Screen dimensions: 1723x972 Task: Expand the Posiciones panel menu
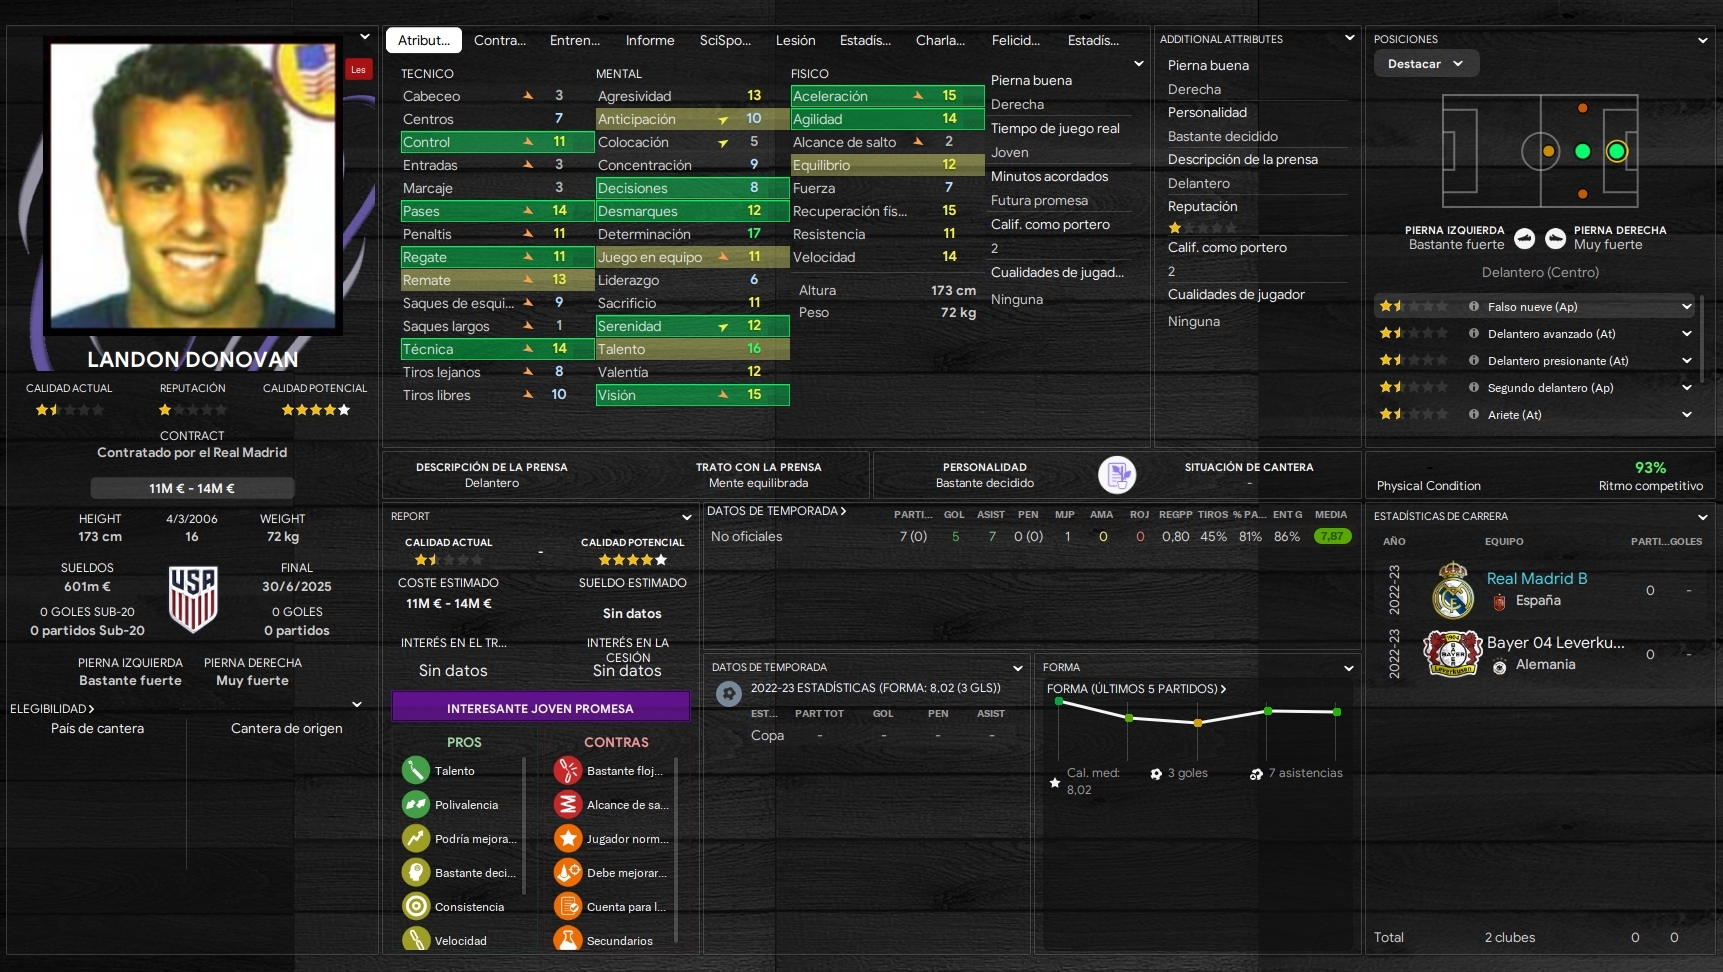coord(1702,40)
